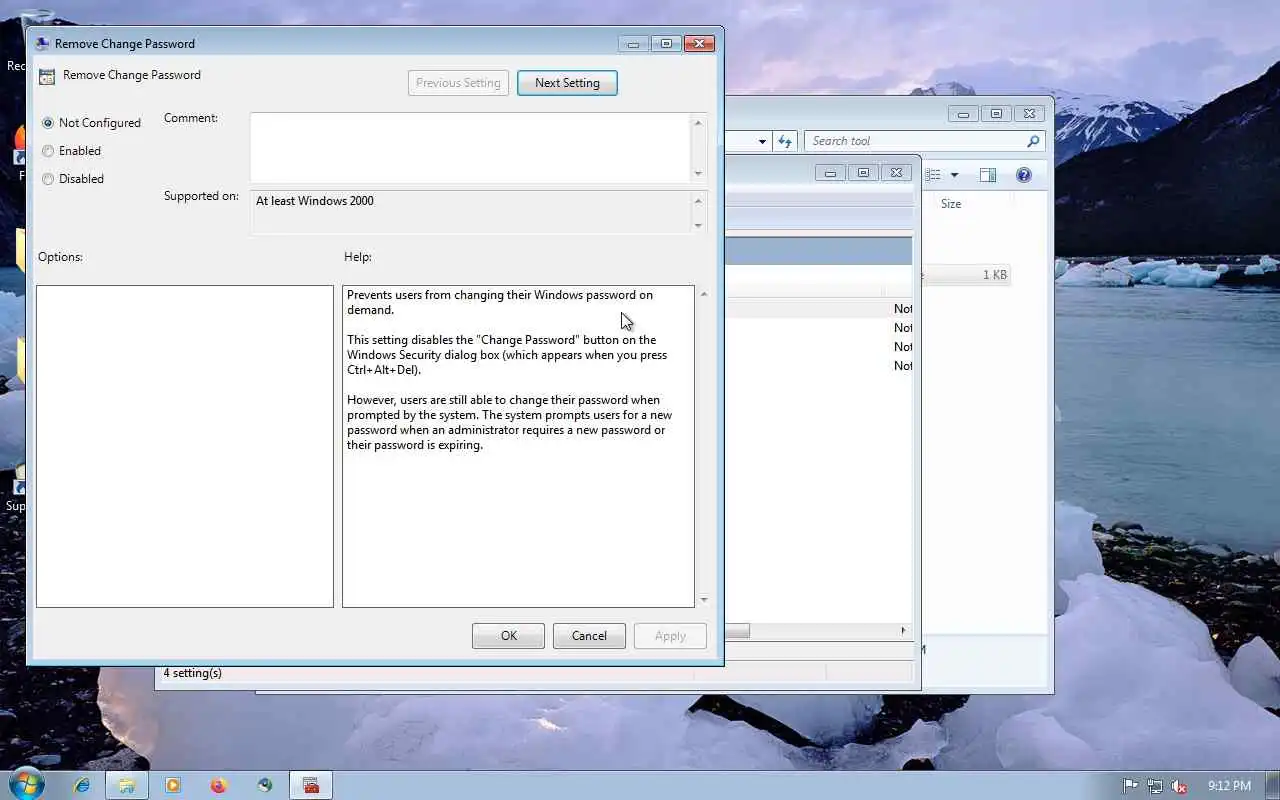Open the Action Center flag in tray

click(1130, 786)
